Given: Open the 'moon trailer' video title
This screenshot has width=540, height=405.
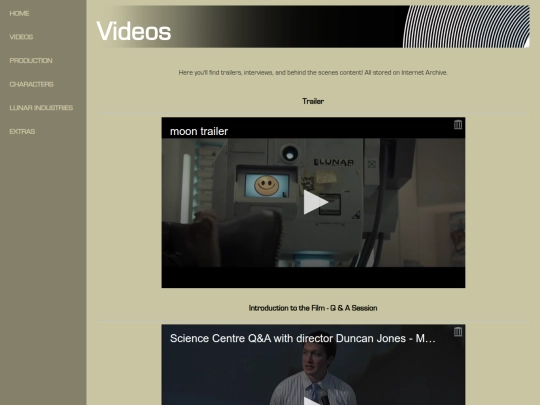Looking at the screenshot, I should pyautogui.click(x=199, y=131).
